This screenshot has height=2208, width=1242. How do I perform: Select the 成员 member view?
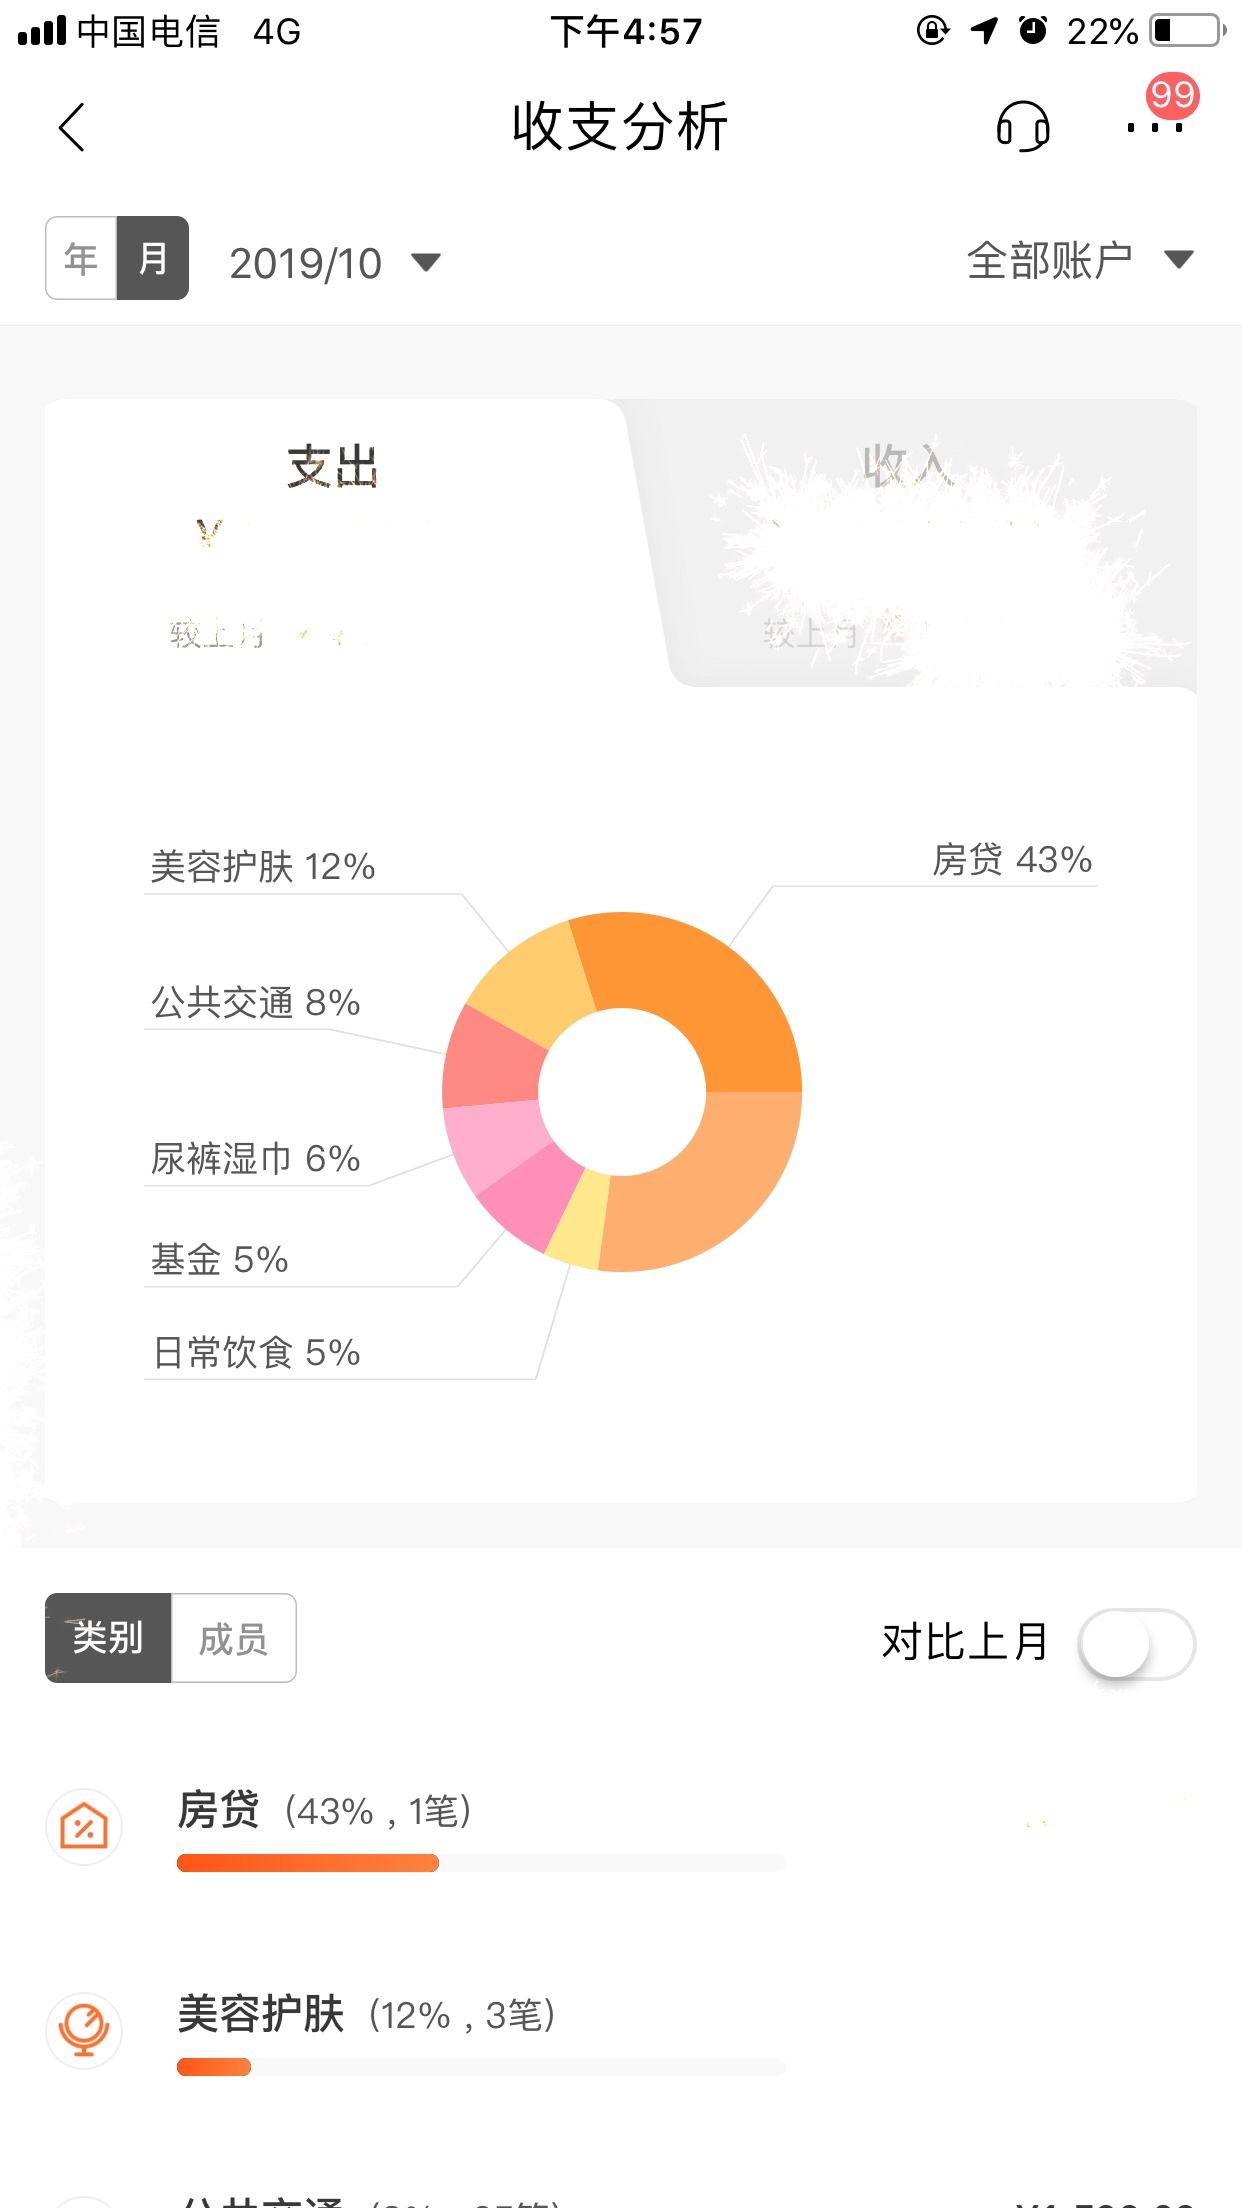(235, 1638)
